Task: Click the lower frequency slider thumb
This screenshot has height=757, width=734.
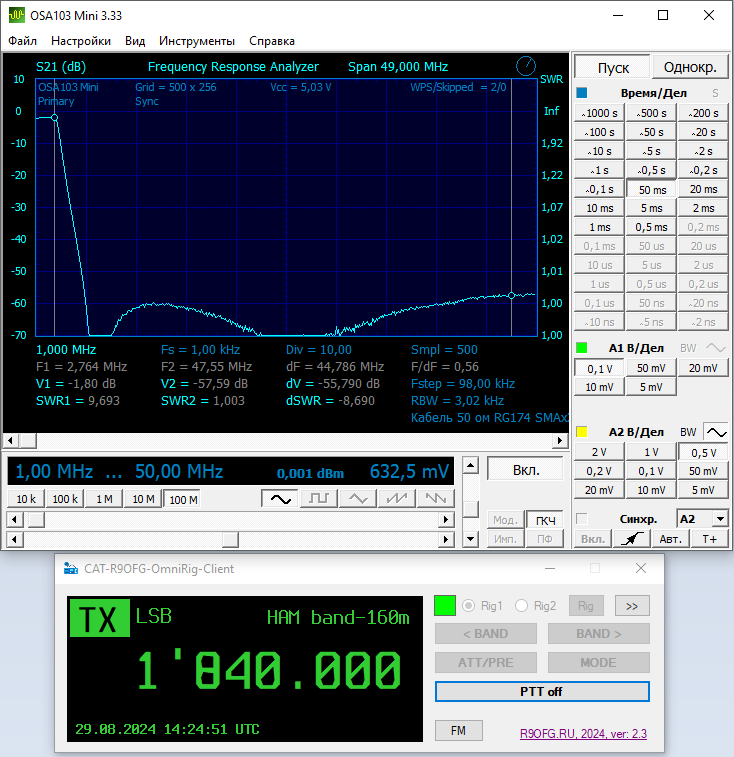Action: tap(230, 539)
